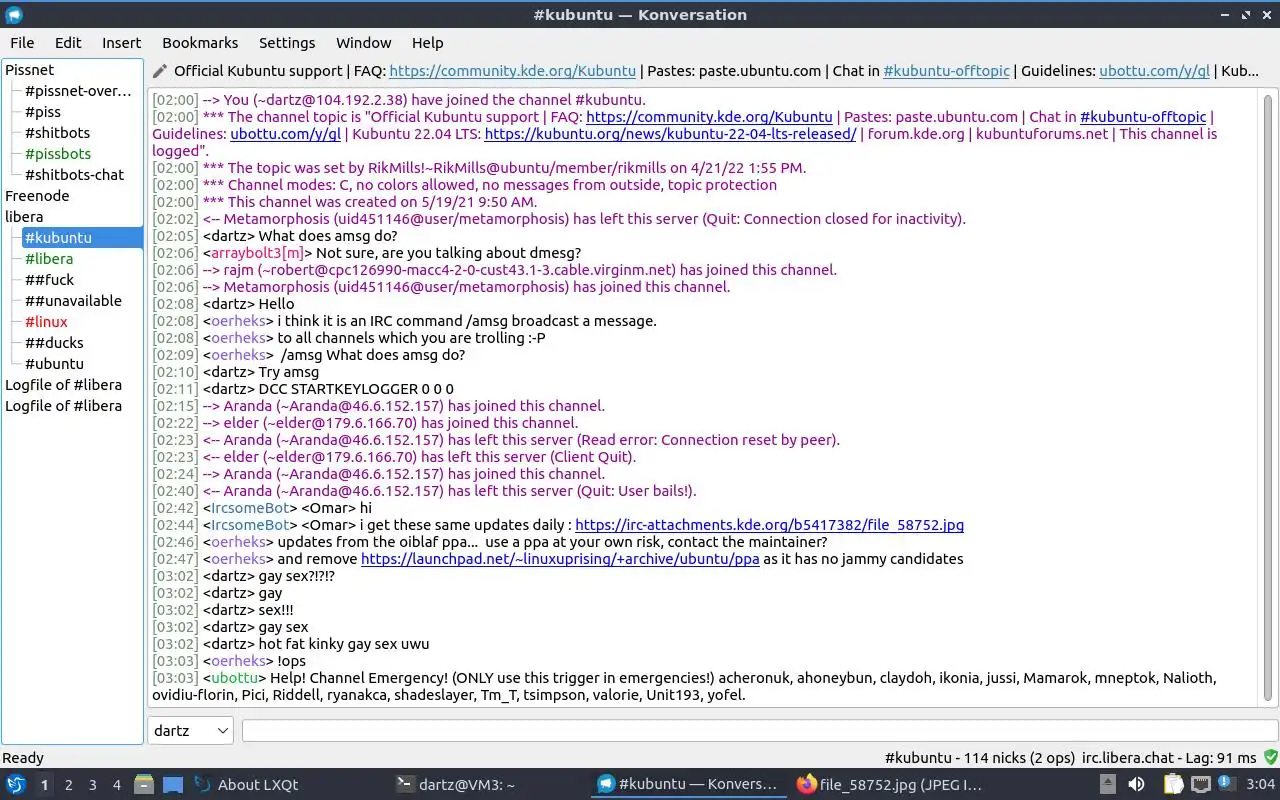Click the Konversation window icon in title bar
The height and width of the screenshot is (800, 1280).
[x=14, y=14]
